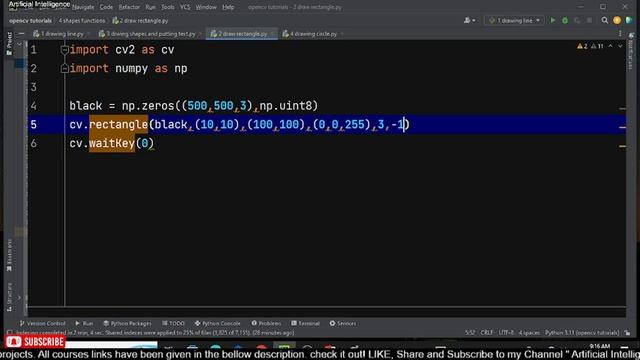Run the current configuration with the green play icon

(553, 20)
